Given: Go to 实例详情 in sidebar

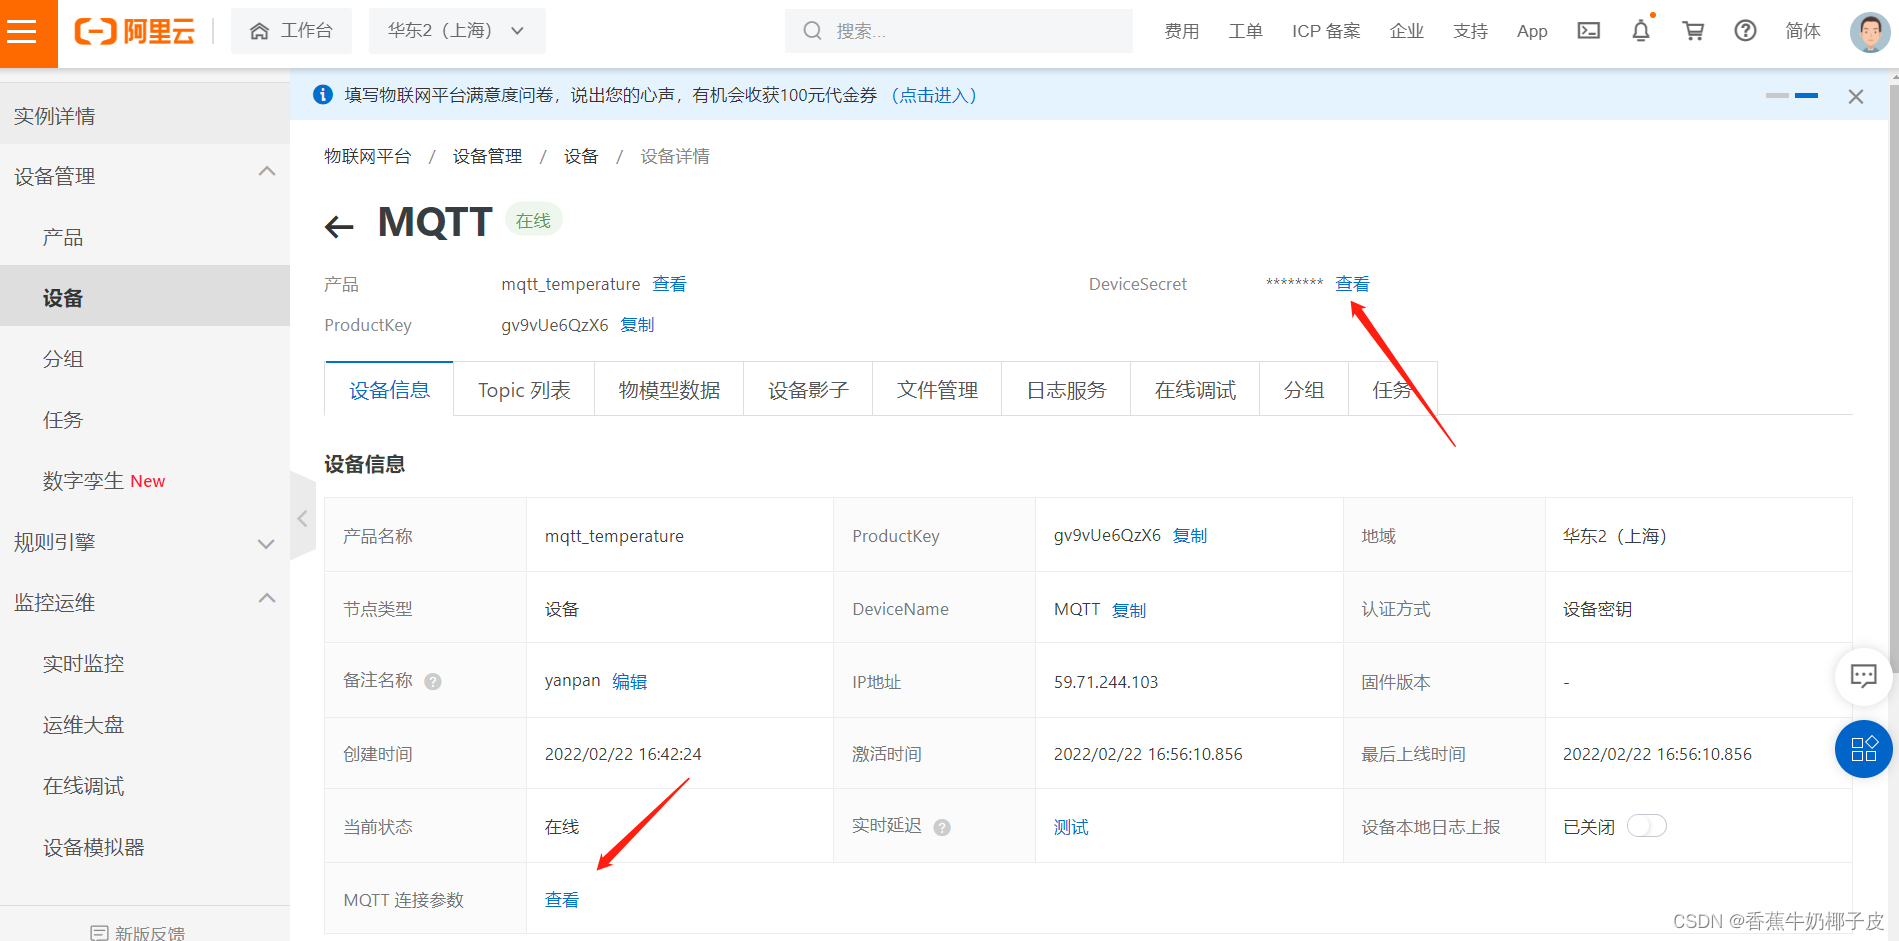Looking at the screenshot, I should [145, 116].
